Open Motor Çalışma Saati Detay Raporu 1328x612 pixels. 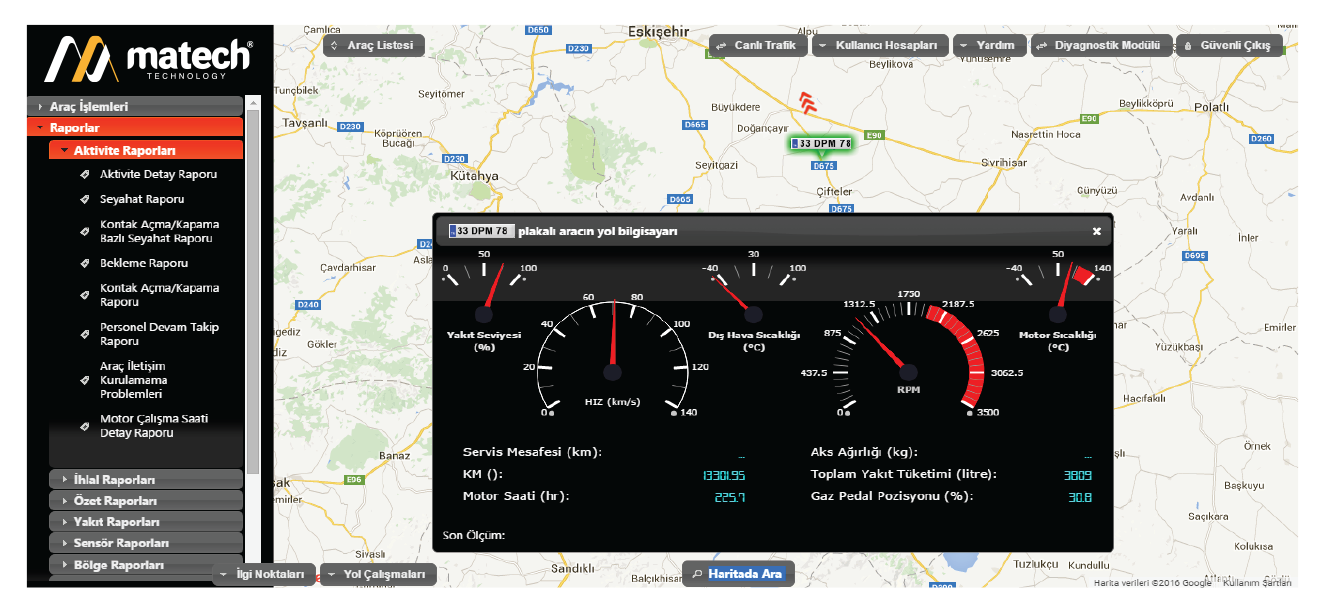153,426
